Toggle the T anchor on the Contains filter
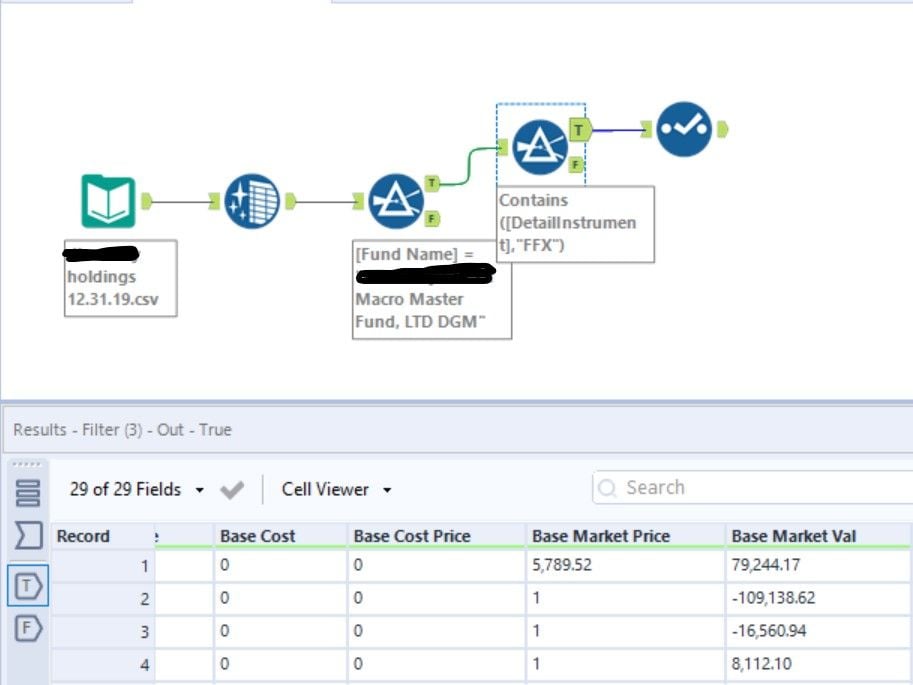The height and width of the screenshot is (685, 913). [577, 128]
